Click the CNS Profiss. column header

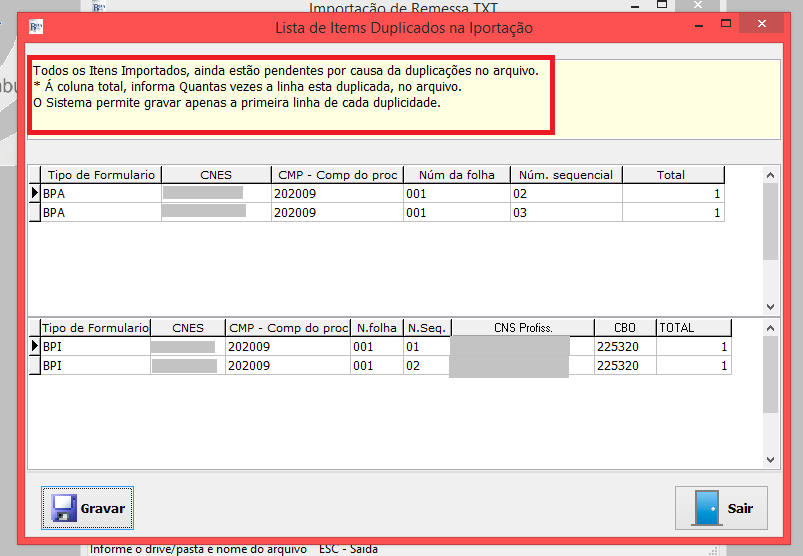522,328
